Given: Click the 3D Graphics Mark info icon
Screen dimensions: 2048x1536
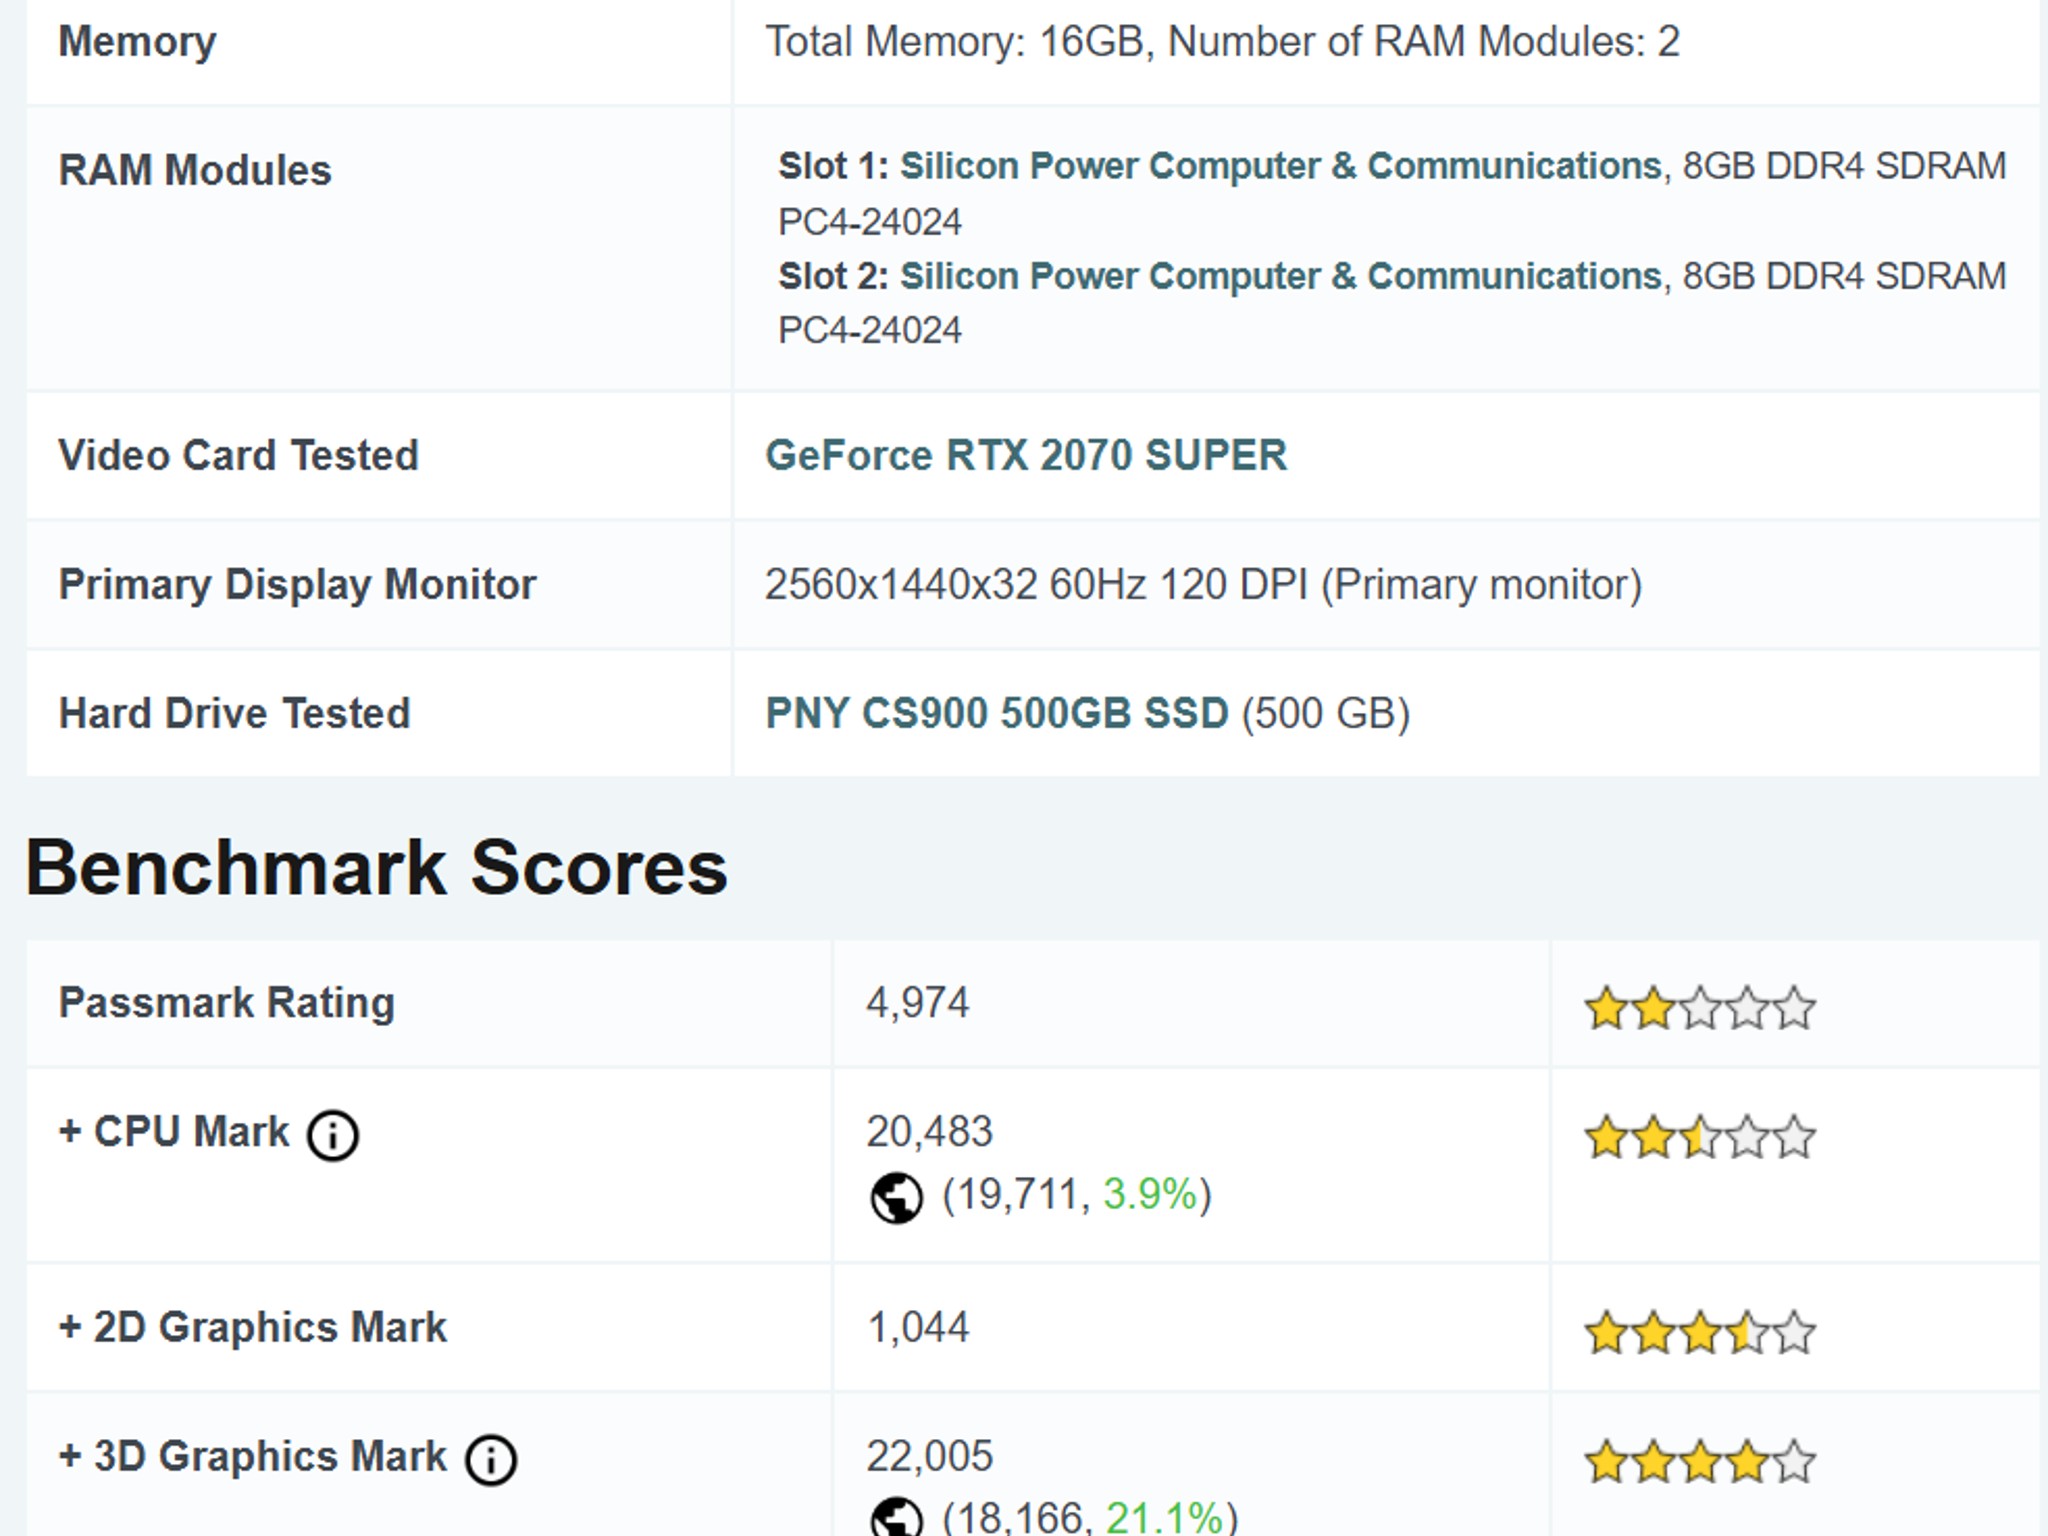Looking at the screenshot, I should [491, 1460].
